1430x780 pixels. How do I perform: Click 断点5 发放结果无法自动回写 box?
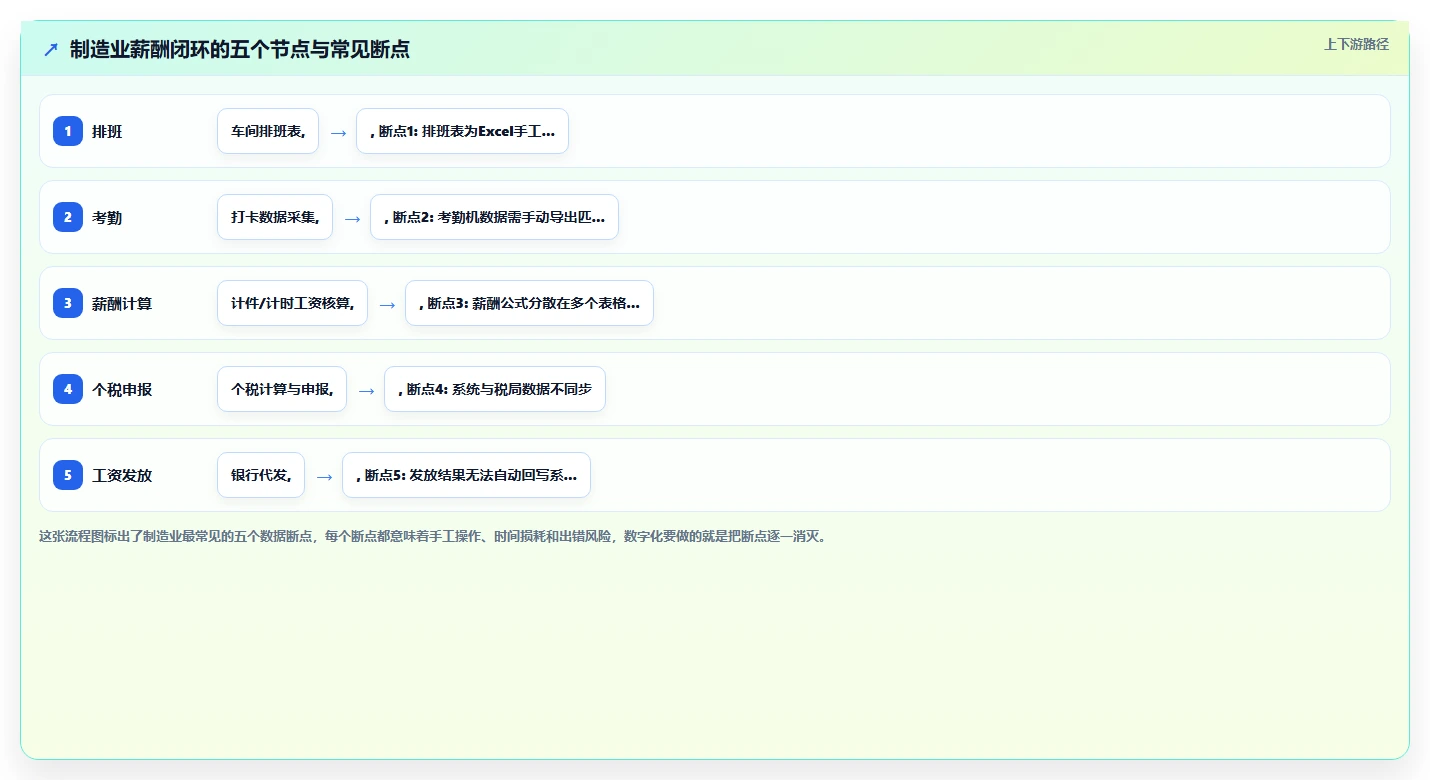466,475
